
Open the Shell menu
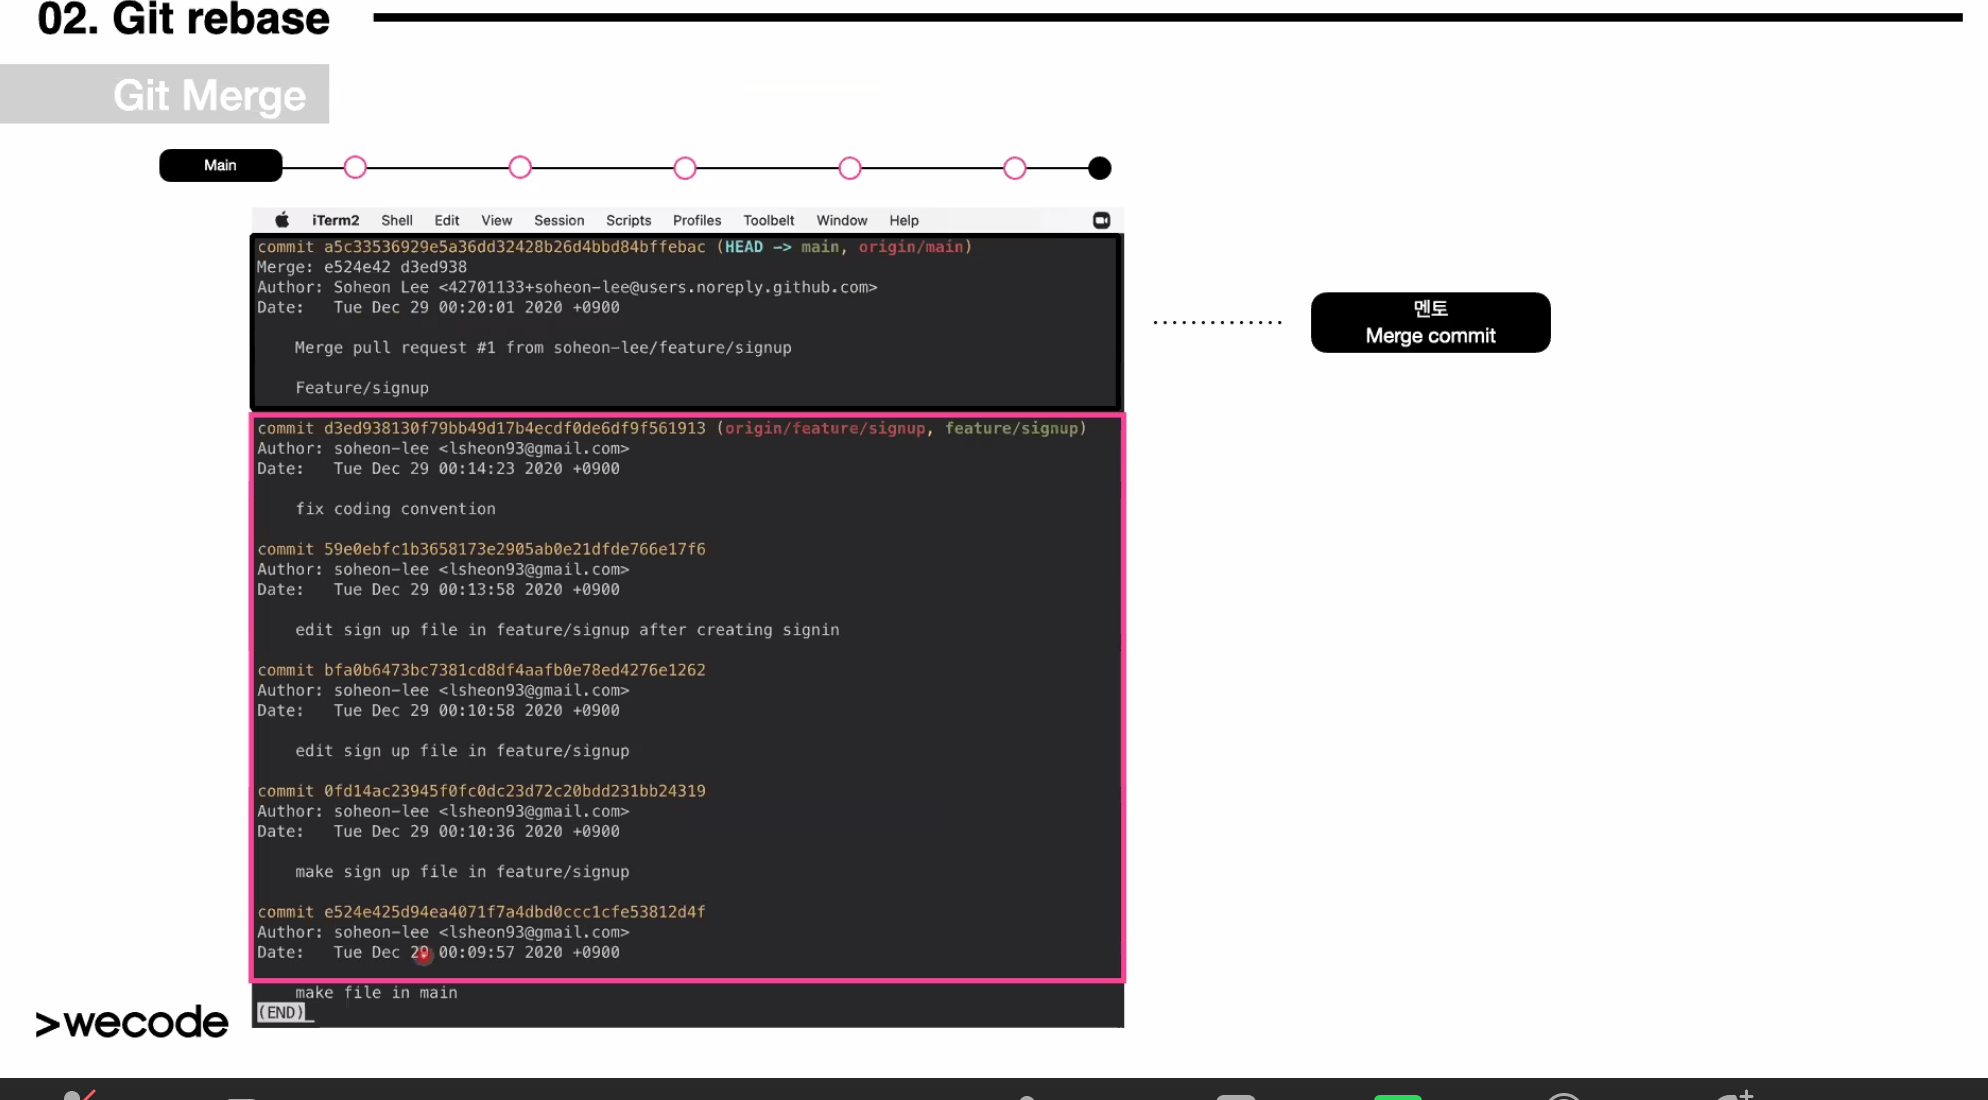click(x=396, y=220)
